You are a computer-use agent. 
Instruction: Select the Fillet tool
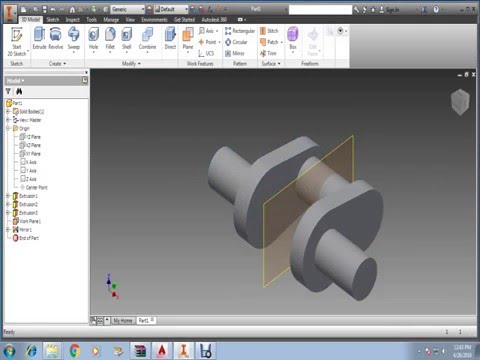(x=110, y=39)
